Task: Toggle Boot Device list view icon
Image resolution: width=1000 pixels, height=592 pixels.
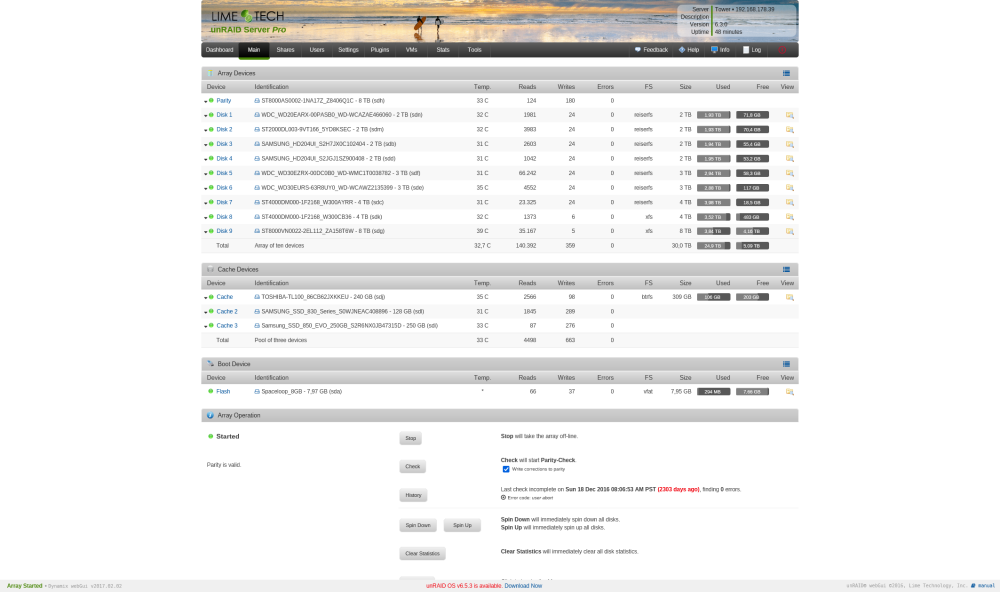Action: (x=786, y=364)
